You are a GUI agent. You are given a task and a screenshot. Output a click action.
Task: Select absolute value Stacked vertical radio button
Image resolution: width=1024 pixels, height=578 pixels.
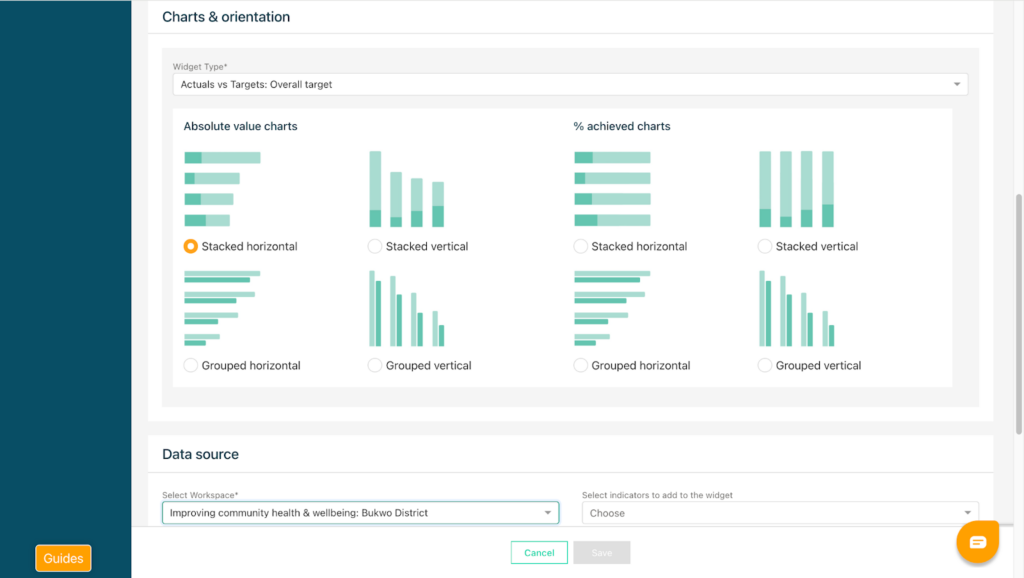pos(375,246)
